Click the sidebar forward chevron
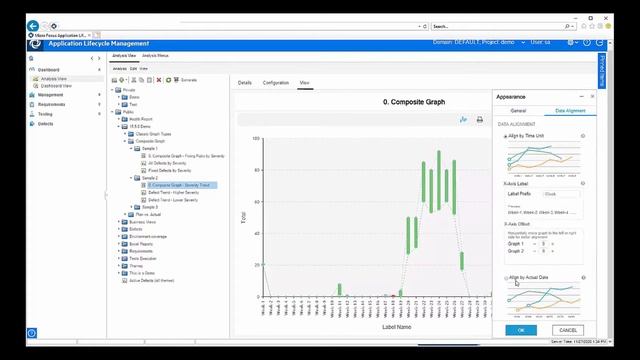Viewport: 640px width, 360px height. click(99, 58)
